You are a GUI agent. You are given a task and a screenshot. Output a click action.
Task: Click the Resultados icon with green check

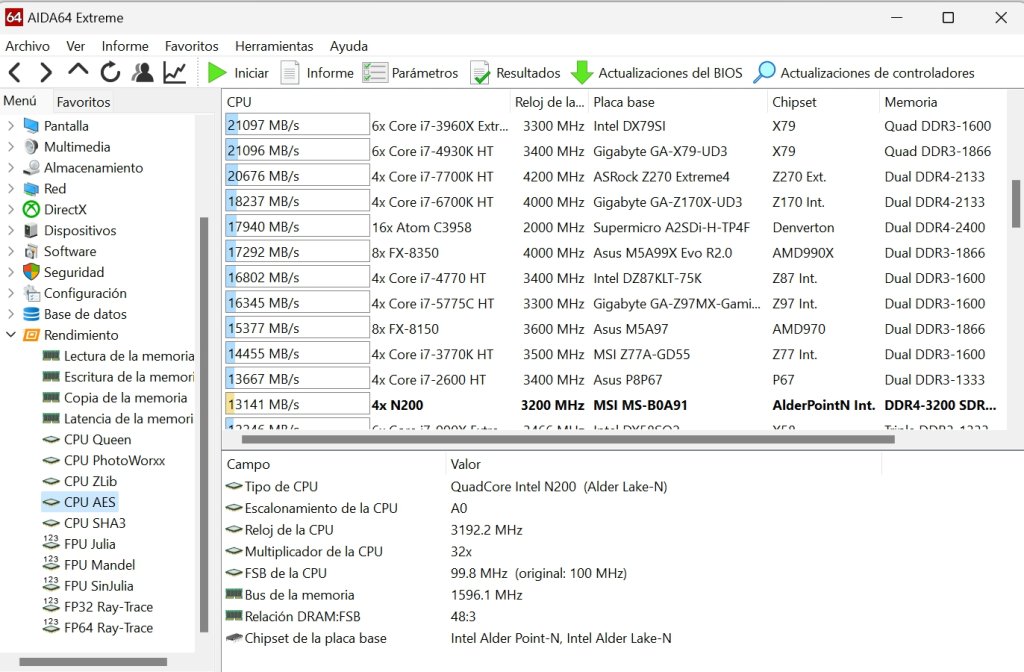480,72
